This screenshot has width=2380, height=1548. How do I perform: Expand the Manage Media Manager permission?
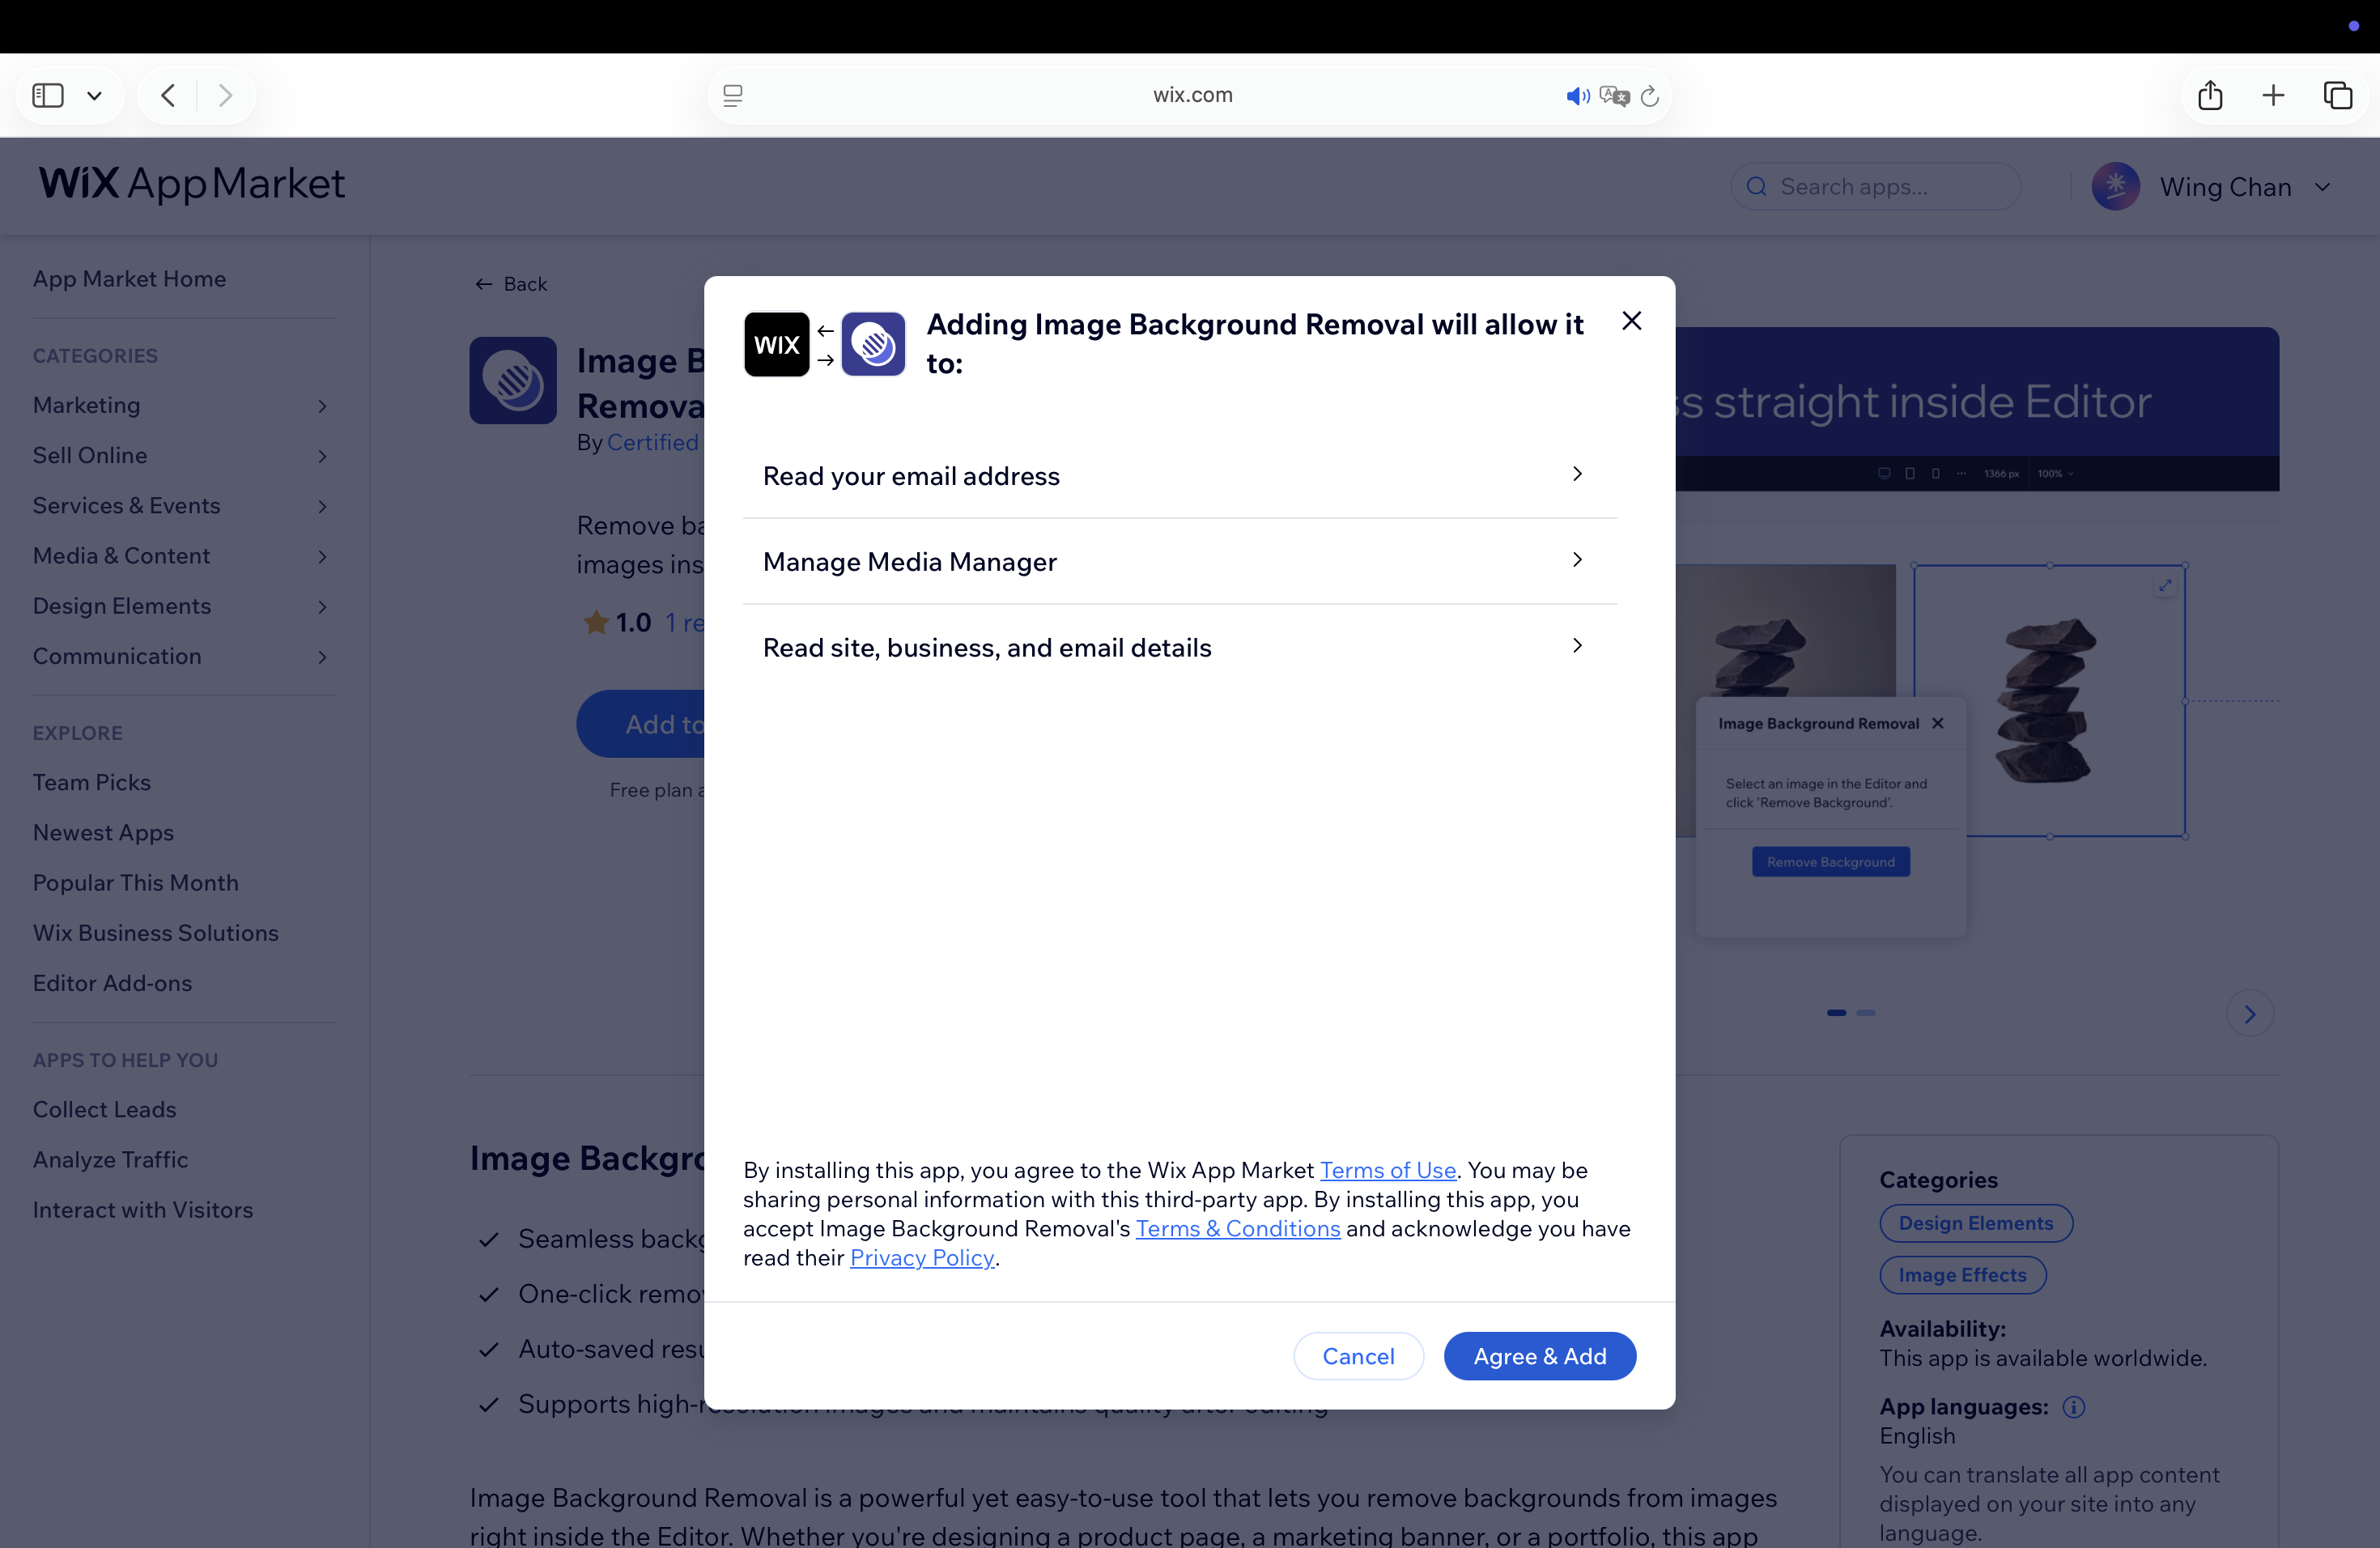click(x=1180, y=561)
